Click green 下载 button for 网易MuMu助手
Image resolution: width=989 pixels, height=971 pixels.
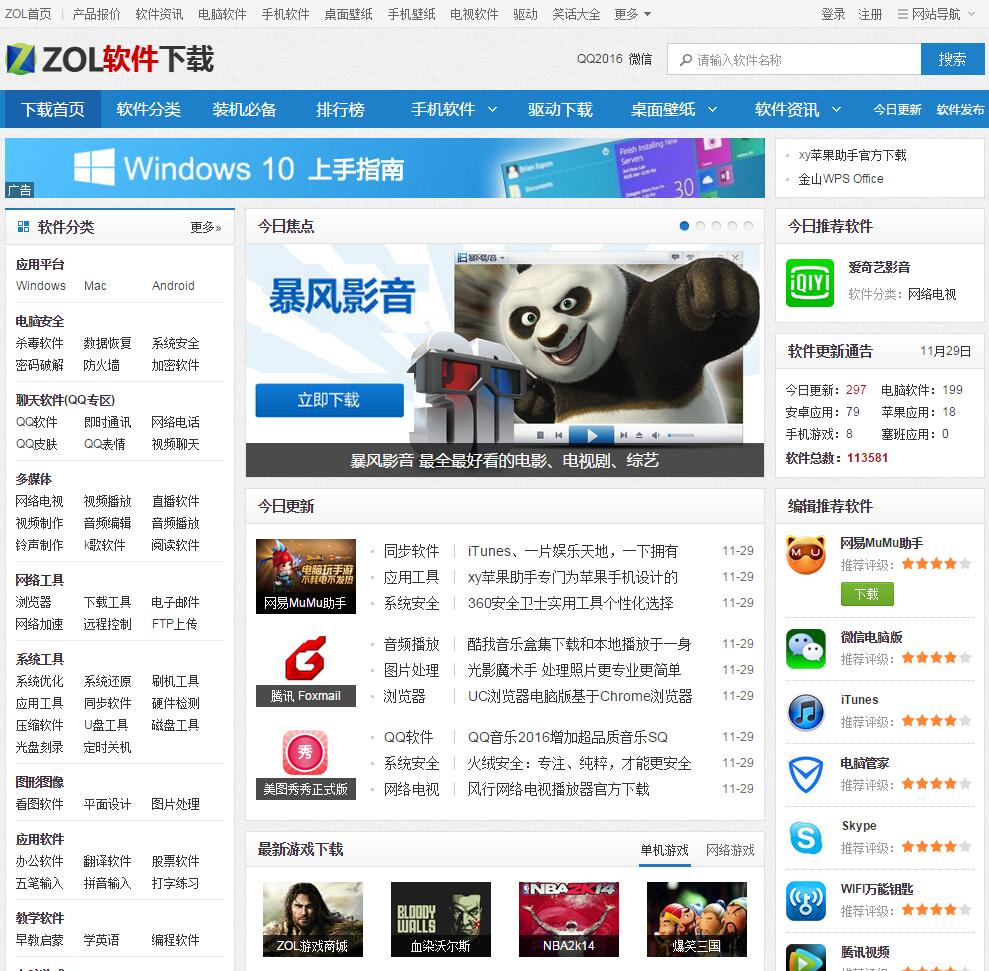point(867,594)
